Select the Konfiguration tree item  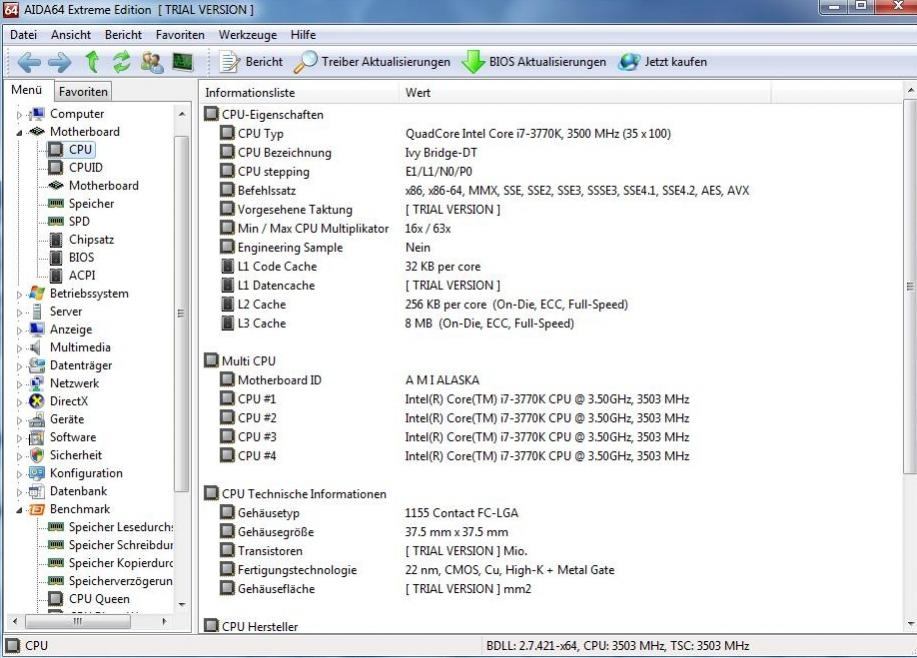(x=86, y=473)
